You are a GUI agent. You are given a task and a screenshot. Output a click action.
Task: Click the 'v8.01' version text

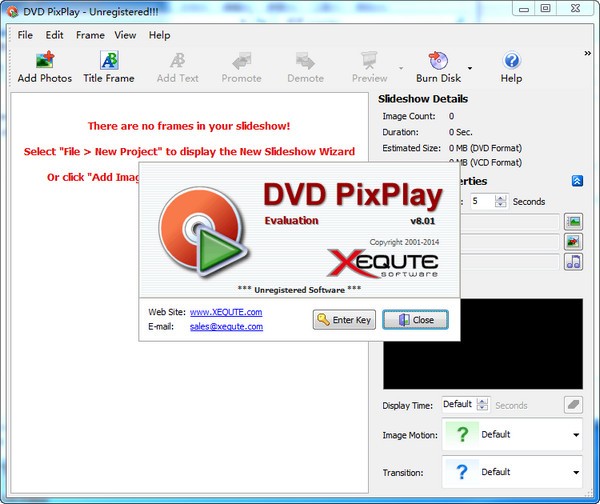coord(422,221)
